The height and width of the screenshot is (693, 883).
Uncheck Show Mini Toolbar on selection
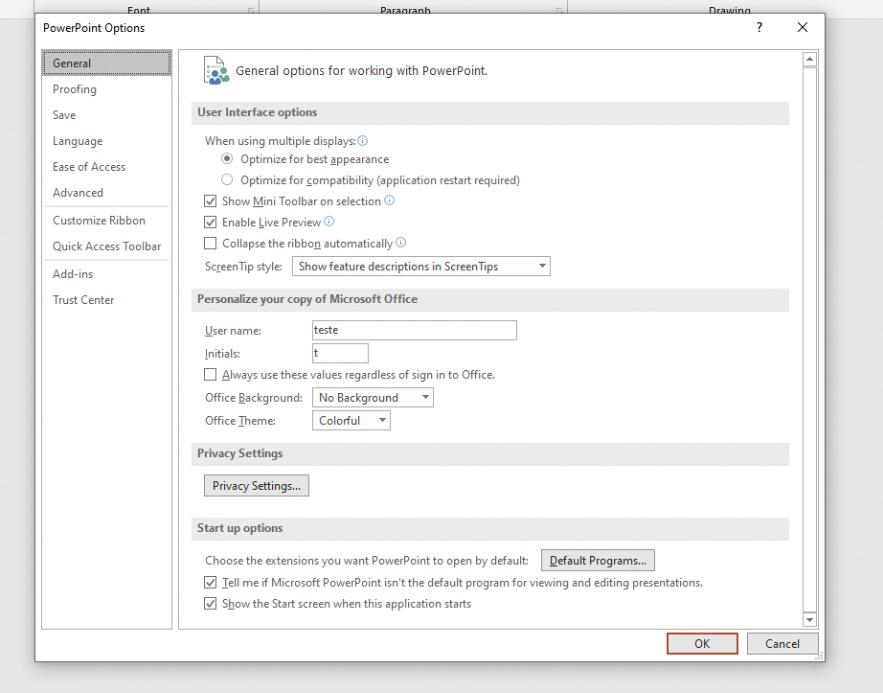click(x=210, y=202)
